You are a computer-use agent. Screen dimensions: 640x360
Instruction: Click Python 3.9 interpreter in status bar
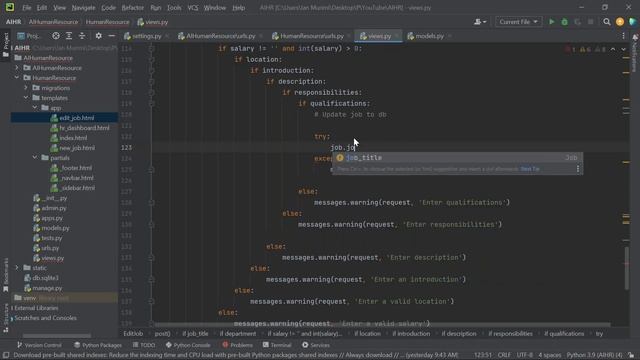594,355
